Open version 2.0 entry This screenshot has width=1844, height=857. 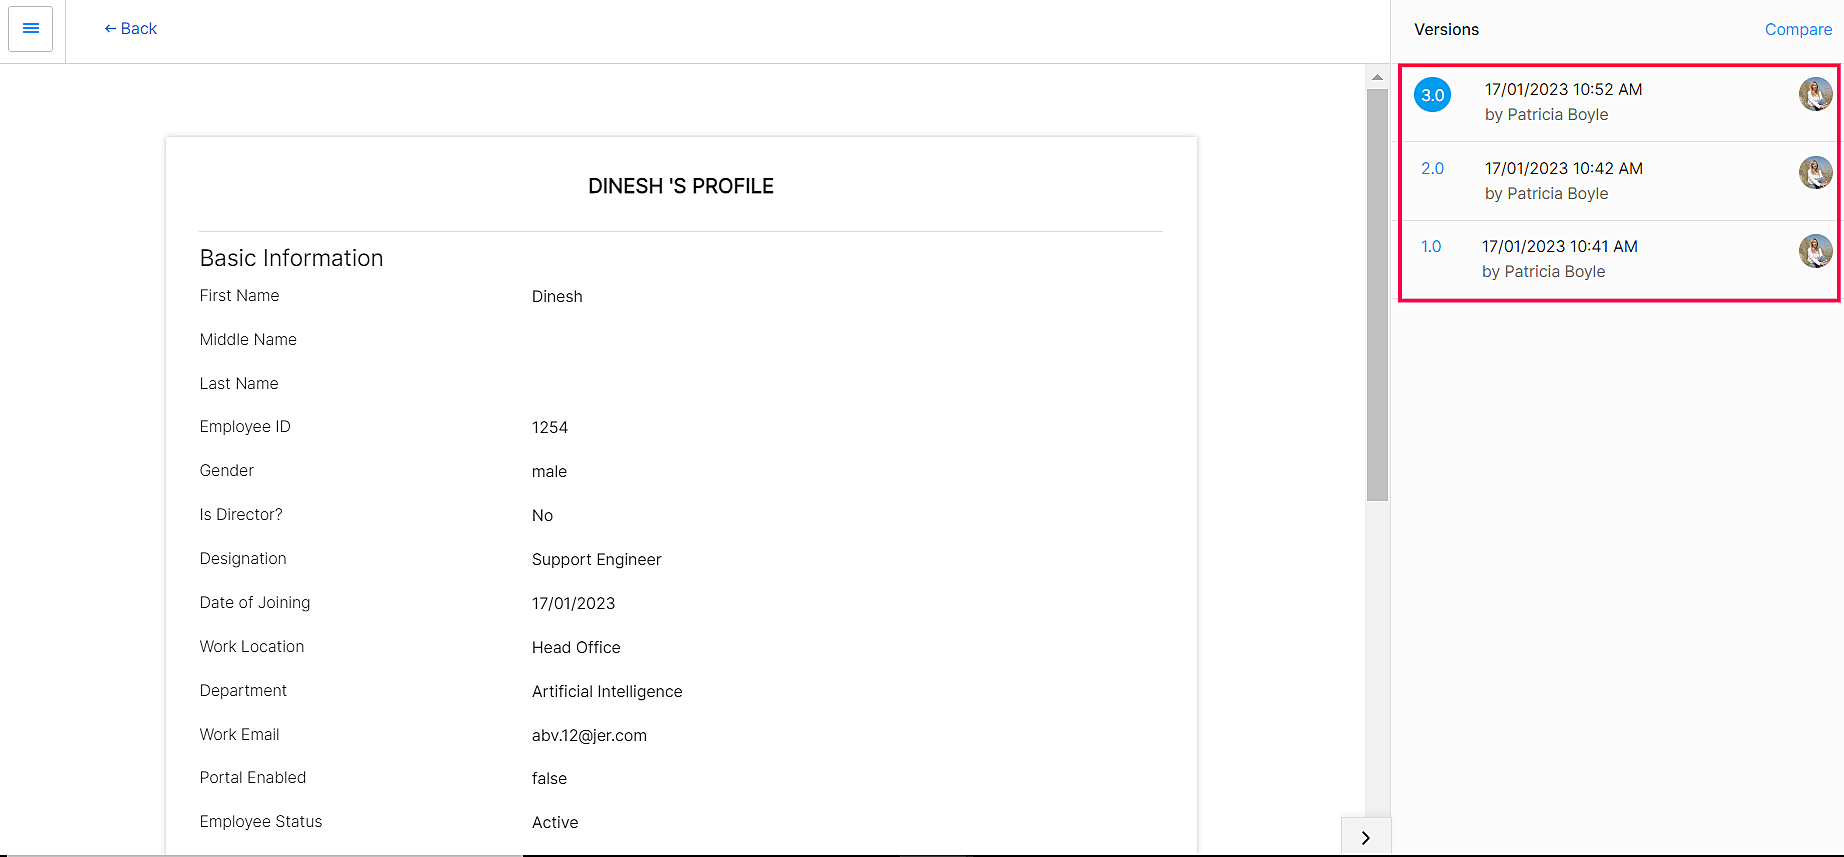1433,169
